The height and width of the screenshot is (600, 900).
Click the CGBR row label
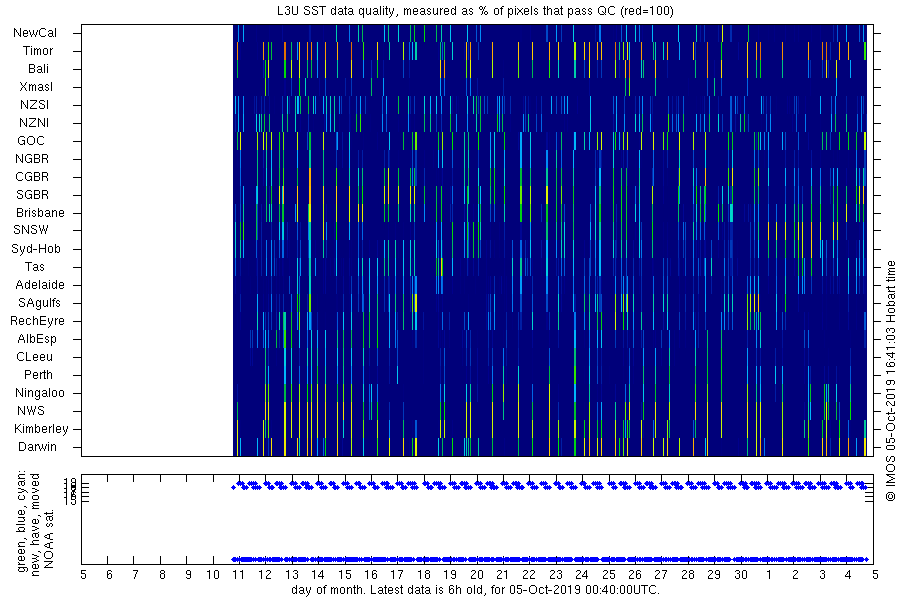[x=32, y=177]
